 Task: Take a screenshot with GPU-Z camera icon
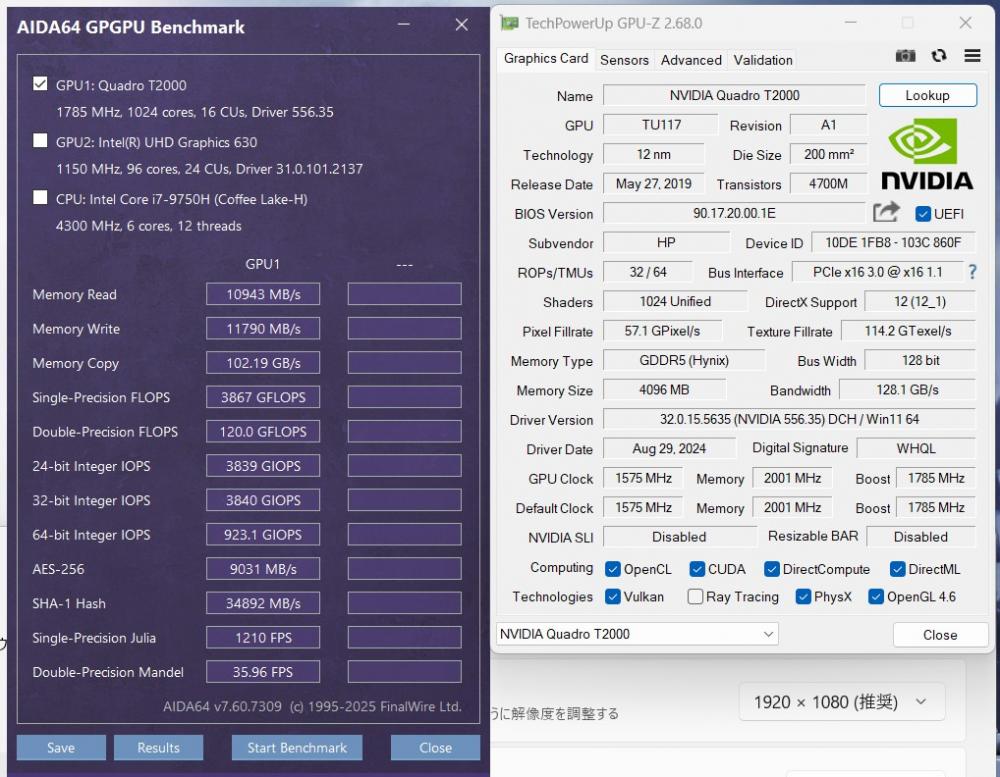pyautogui.click(x=905, y=57)
